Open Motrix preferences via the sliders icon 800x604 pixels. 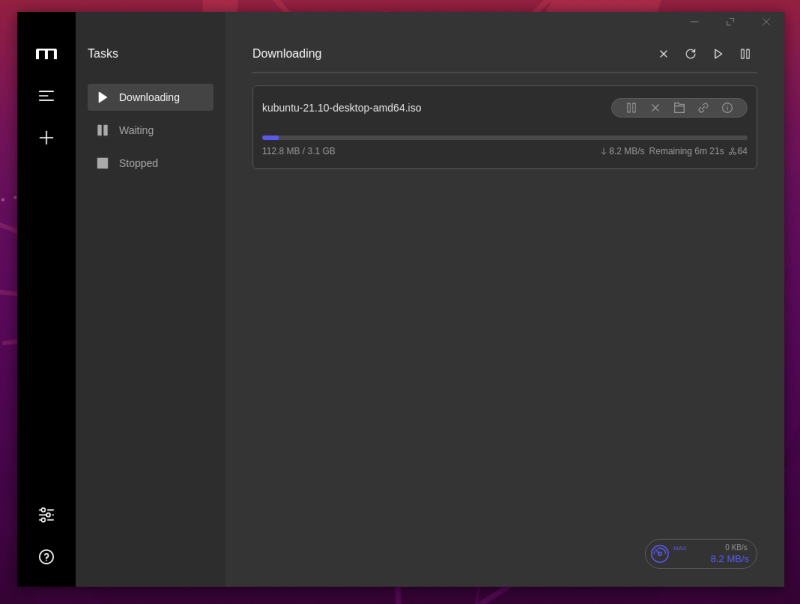[46, 514]
